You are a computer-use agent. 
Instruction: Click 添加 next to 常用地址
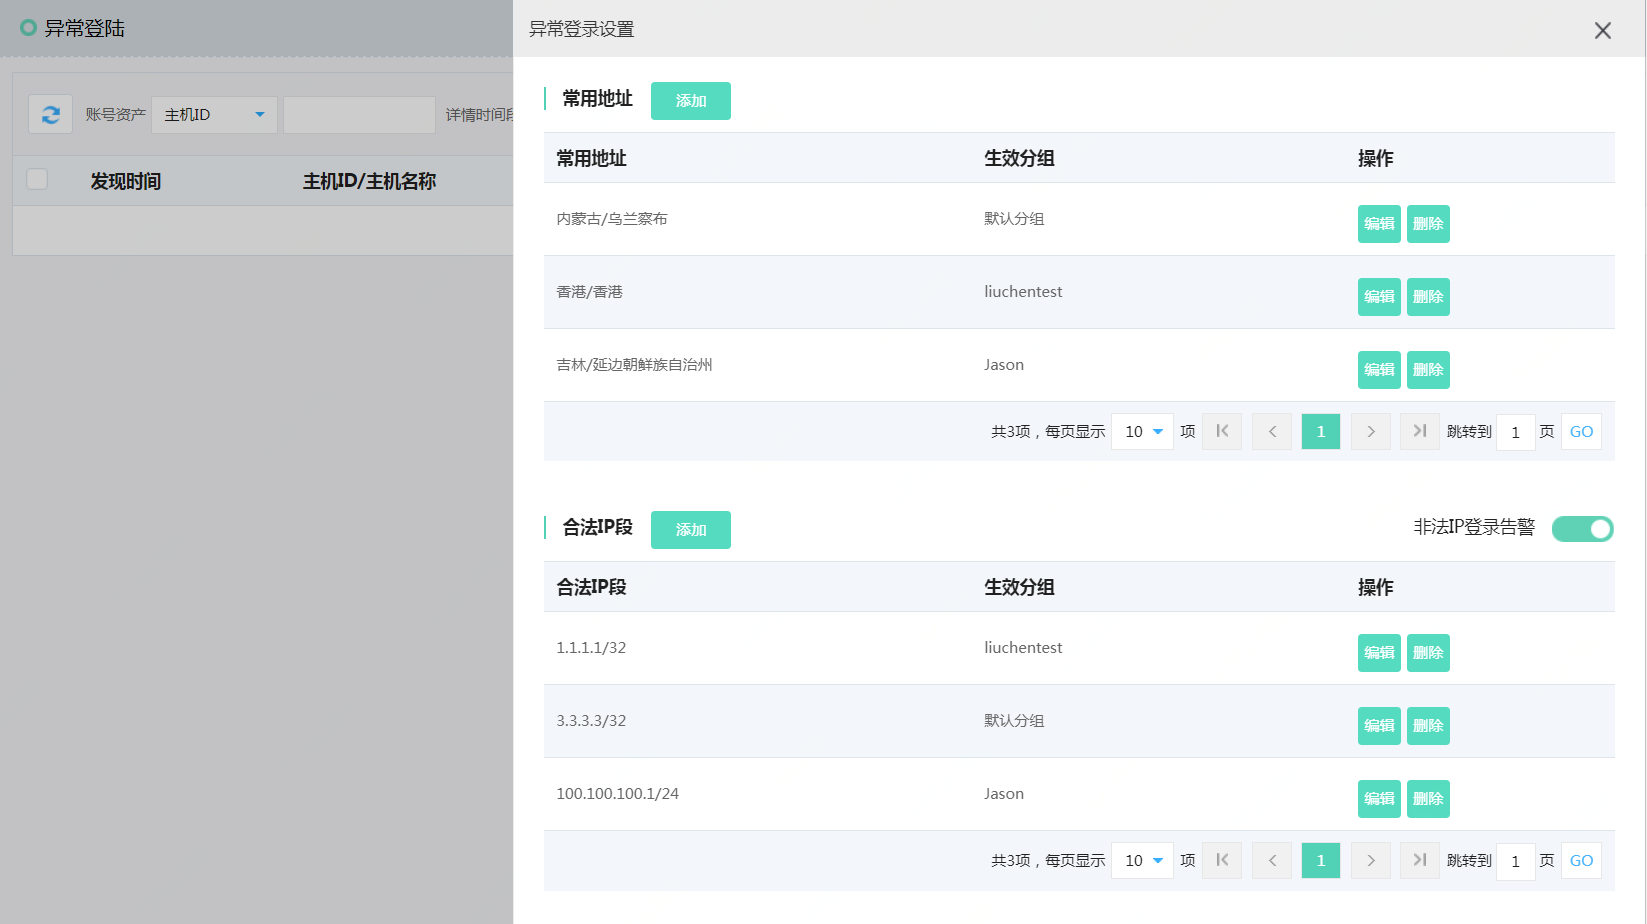tap(691, 101)
